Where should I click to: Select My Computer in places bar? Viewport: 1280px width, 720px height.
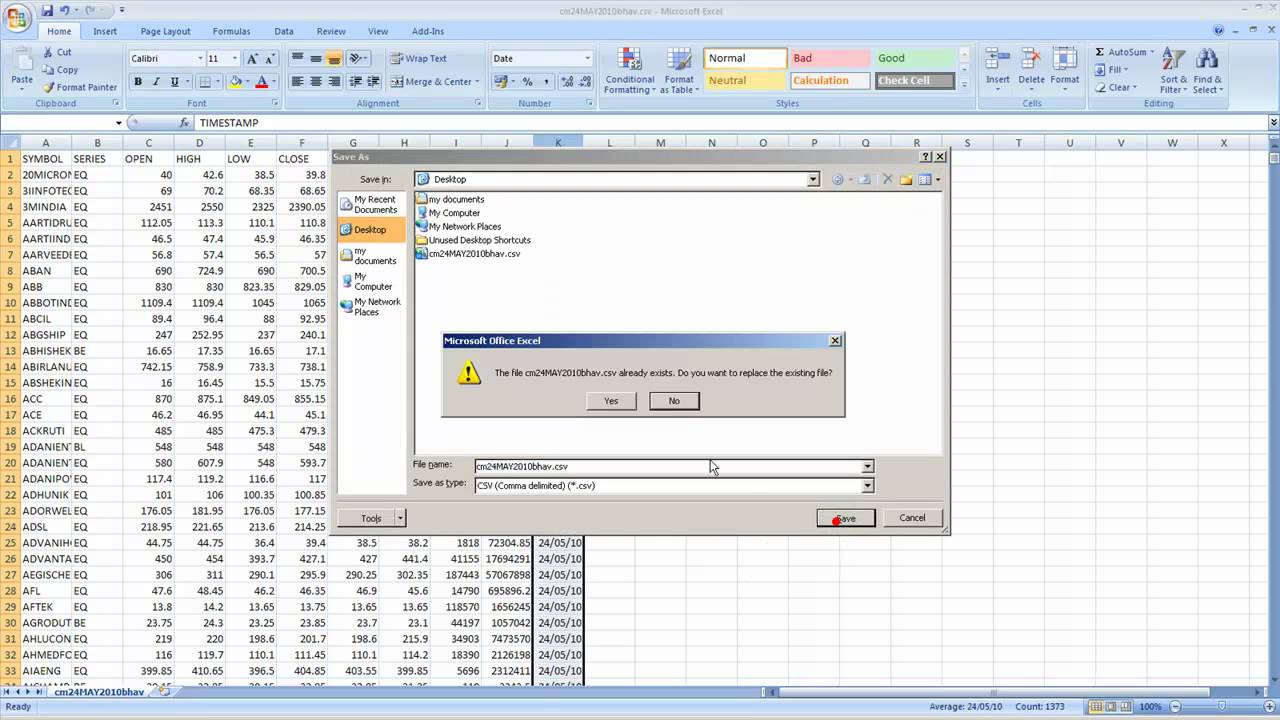(371, 281)
